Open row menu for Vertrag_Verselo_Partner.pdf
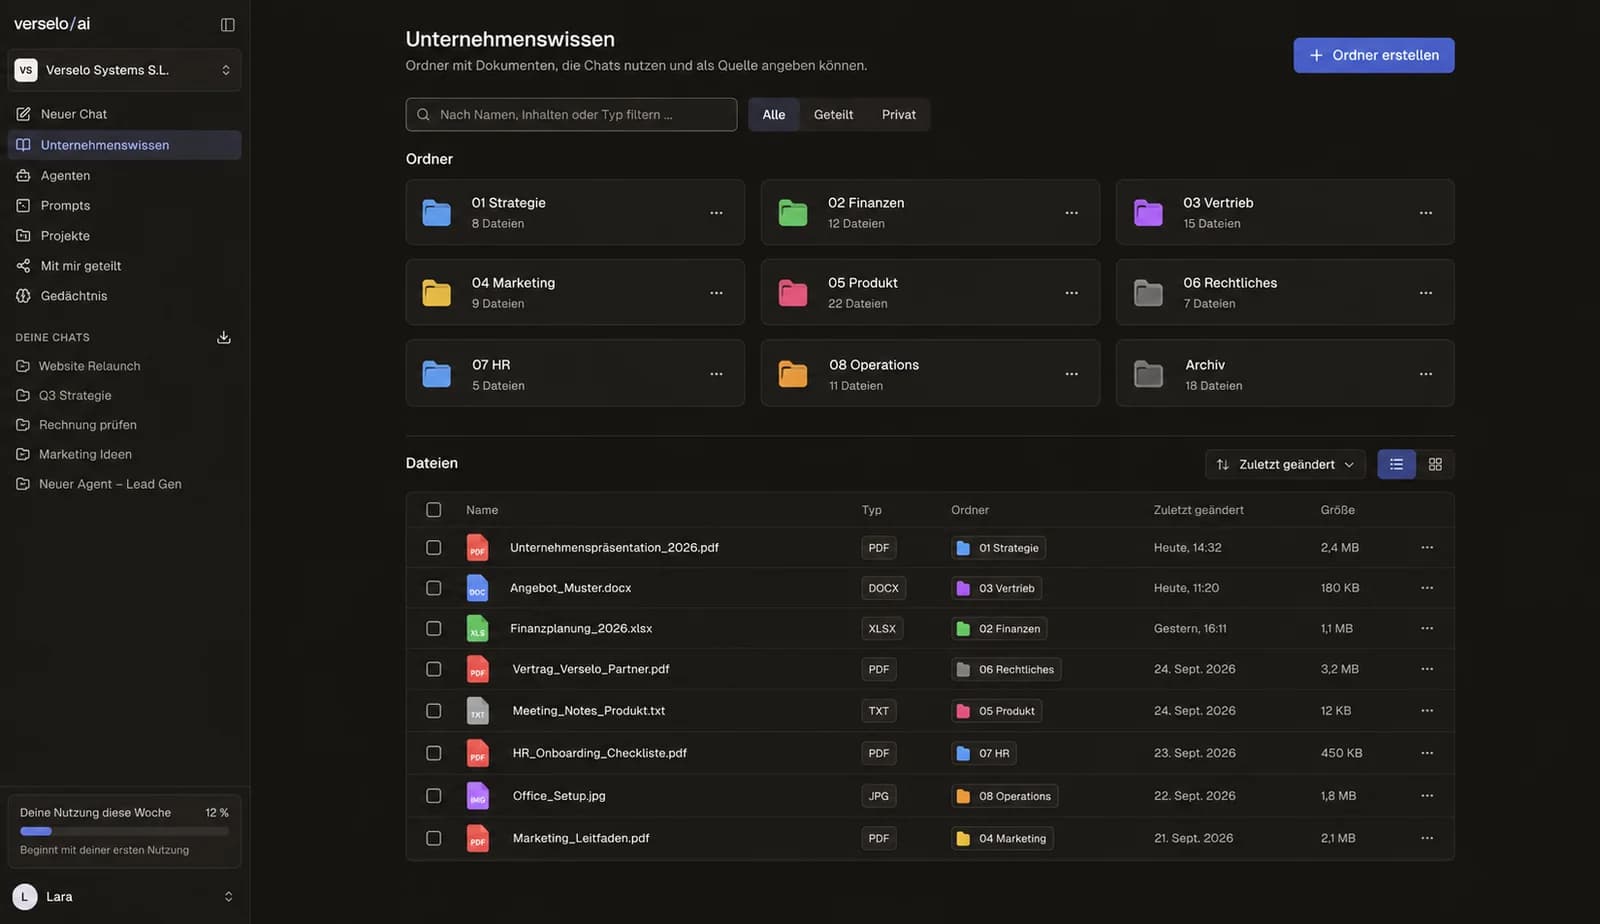 [x=1427, y=669]
